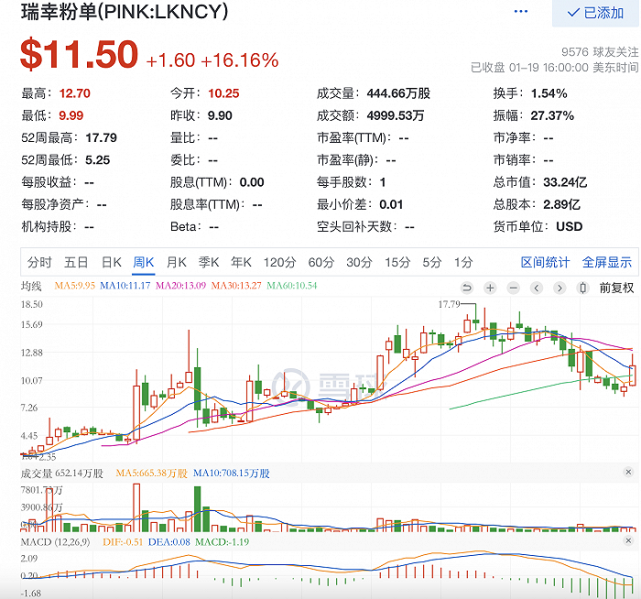Move chart left with the left chevron

(536, 288)
